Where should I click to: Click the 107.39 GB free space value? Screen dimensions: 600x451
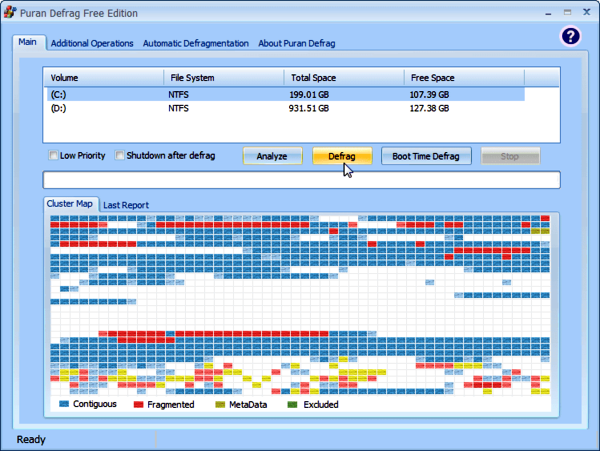[x=429, y=94]
